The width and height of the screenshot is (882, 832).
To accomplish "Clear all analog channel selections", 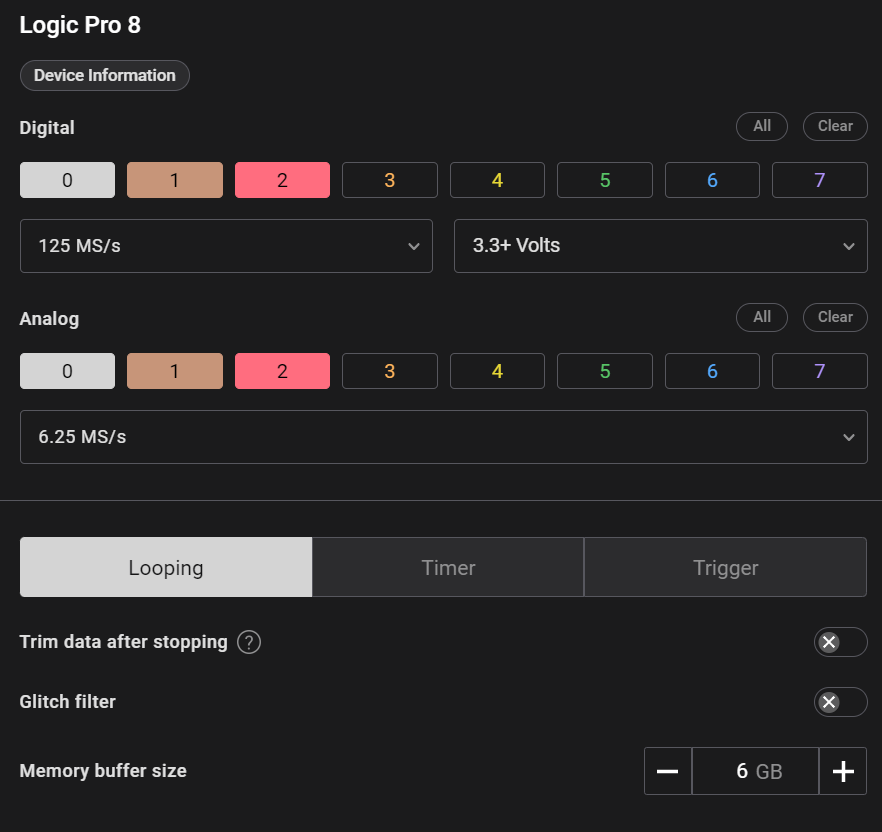I will pyautogui.click(x=835, y=317).
